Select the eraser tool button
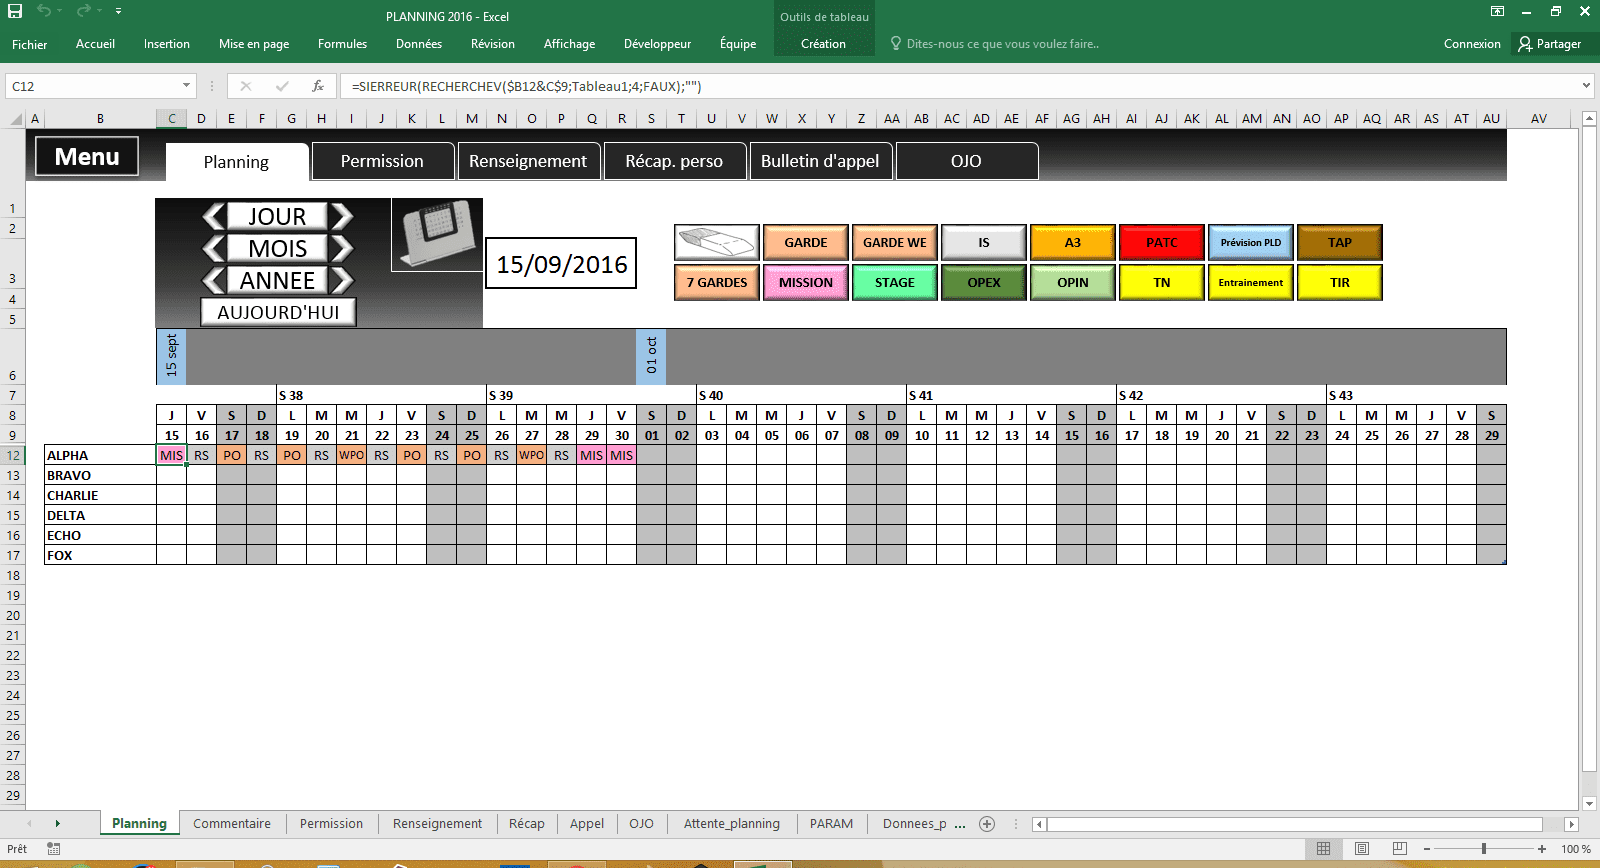The height and width of the screenshot is (868, 1600). (717, 243)
